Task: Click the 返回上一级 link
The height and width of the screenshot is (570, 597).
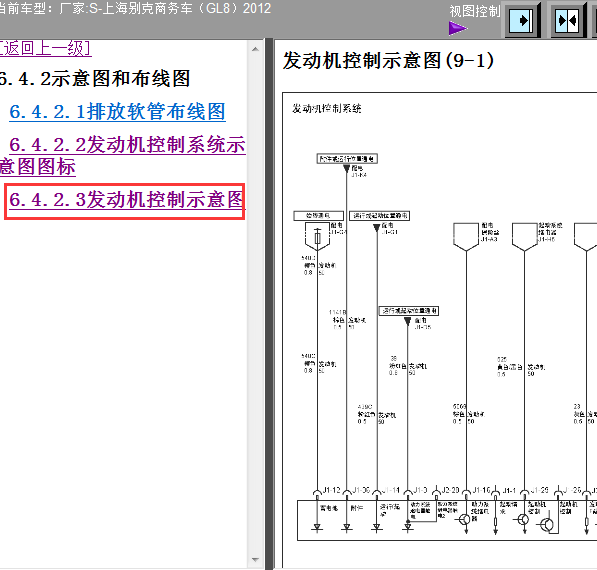Action: coord(46,49)
